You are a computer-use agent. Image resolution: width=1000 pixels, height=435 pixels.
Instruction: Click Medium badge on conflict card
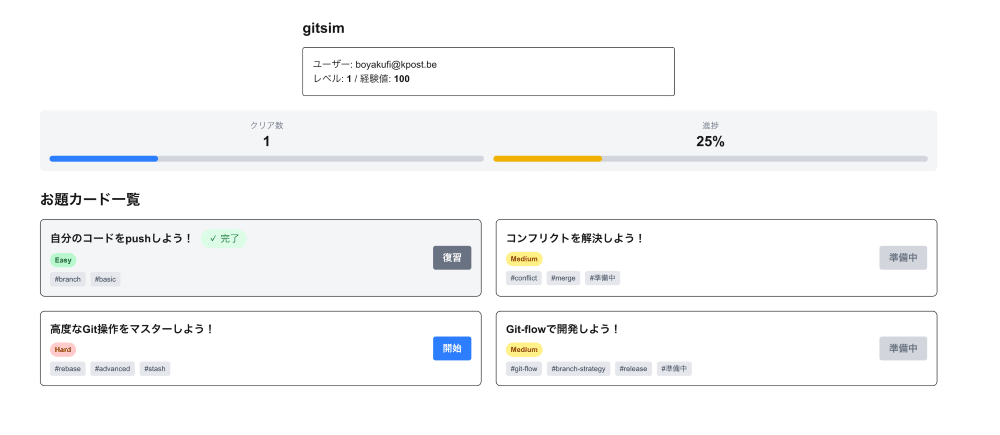tap(524, 259)
